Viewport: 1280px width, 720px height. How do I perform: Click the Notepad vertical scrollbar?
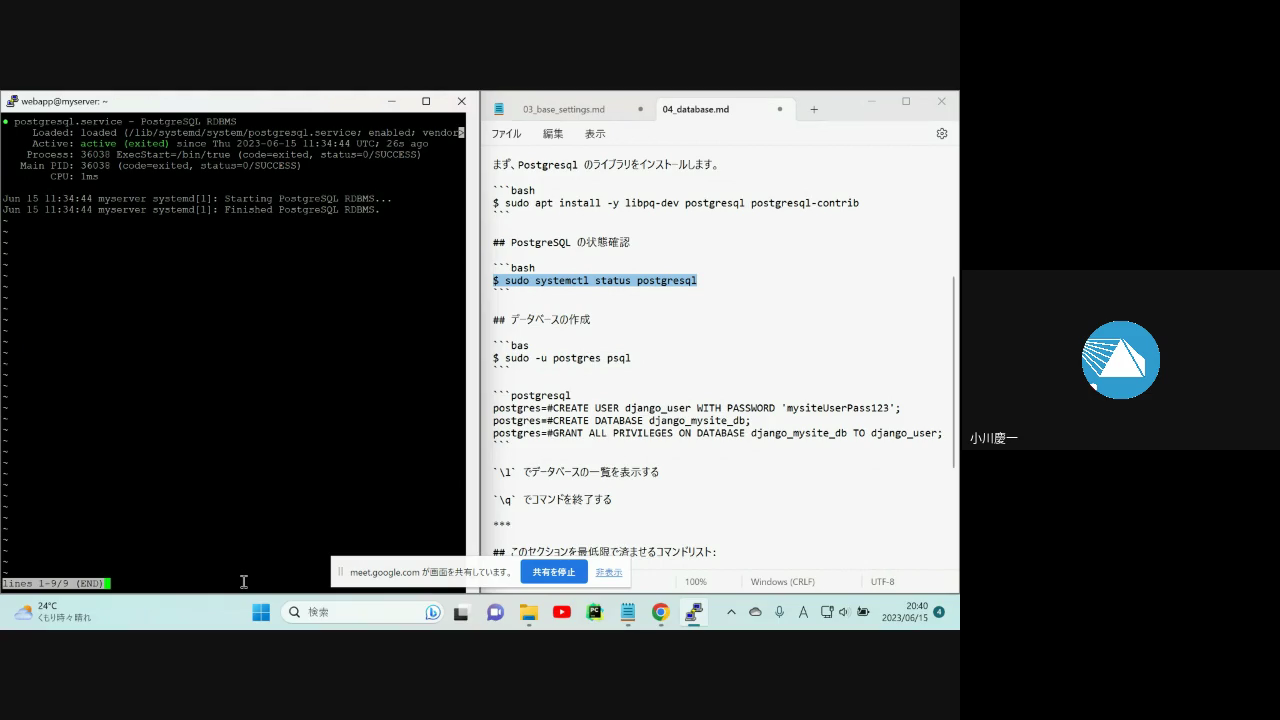(x=953, y=370)
